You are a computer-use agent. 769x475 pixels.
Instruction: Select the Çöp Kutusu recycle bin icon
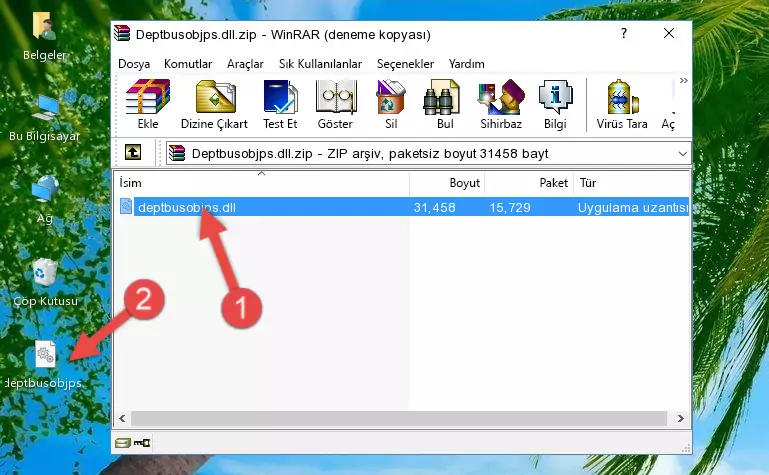[45, 273]
